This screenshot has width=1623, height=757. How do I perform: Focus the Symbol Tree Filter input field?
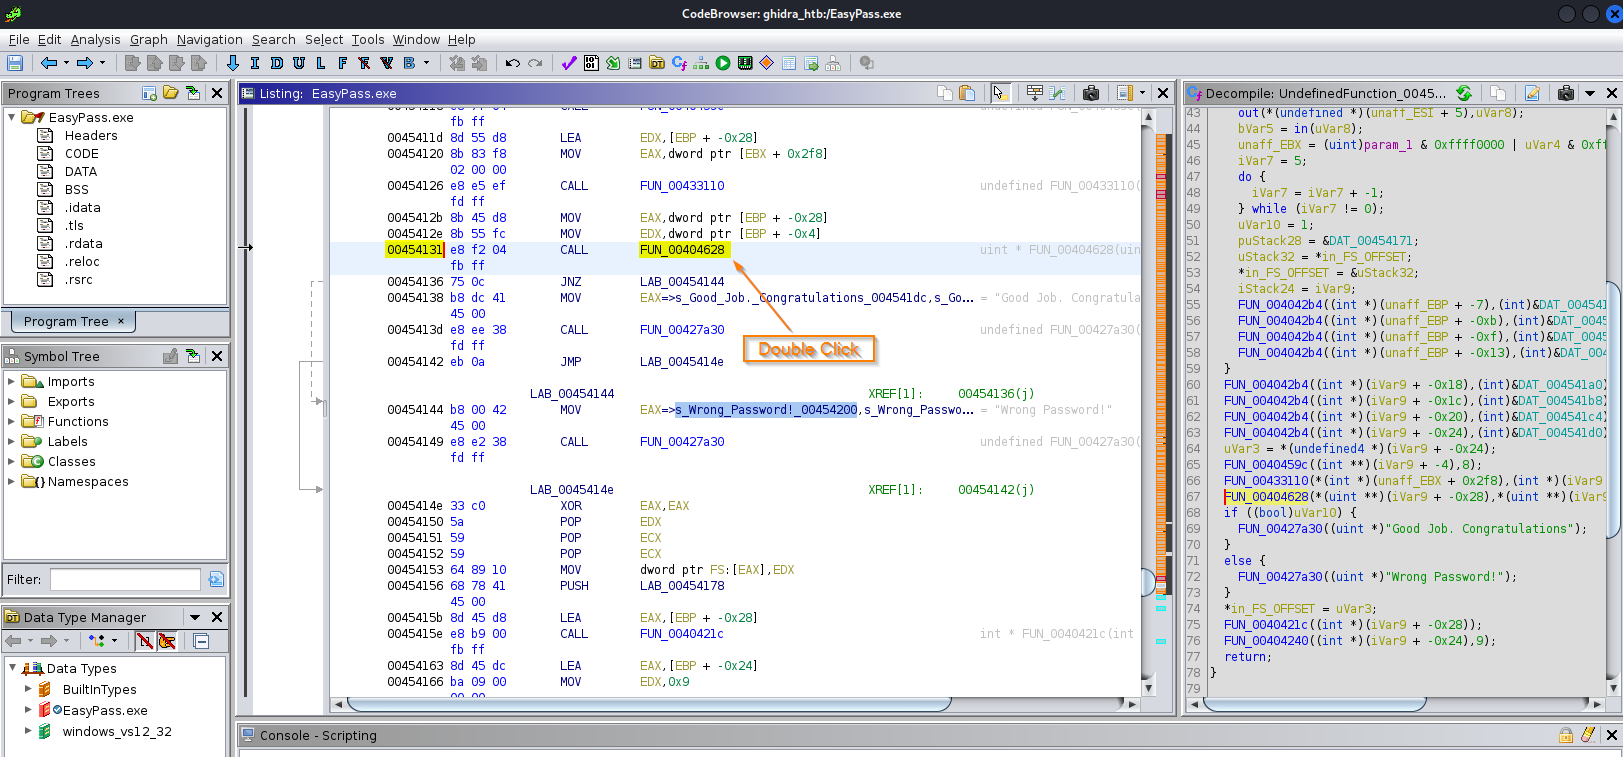click(x=125, y=579)
